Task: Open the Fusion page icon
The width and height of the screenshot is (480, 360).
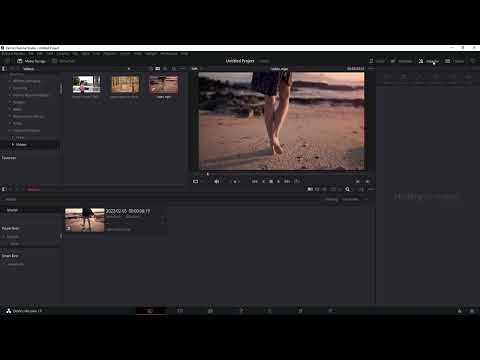Action: tap(242, 311)
